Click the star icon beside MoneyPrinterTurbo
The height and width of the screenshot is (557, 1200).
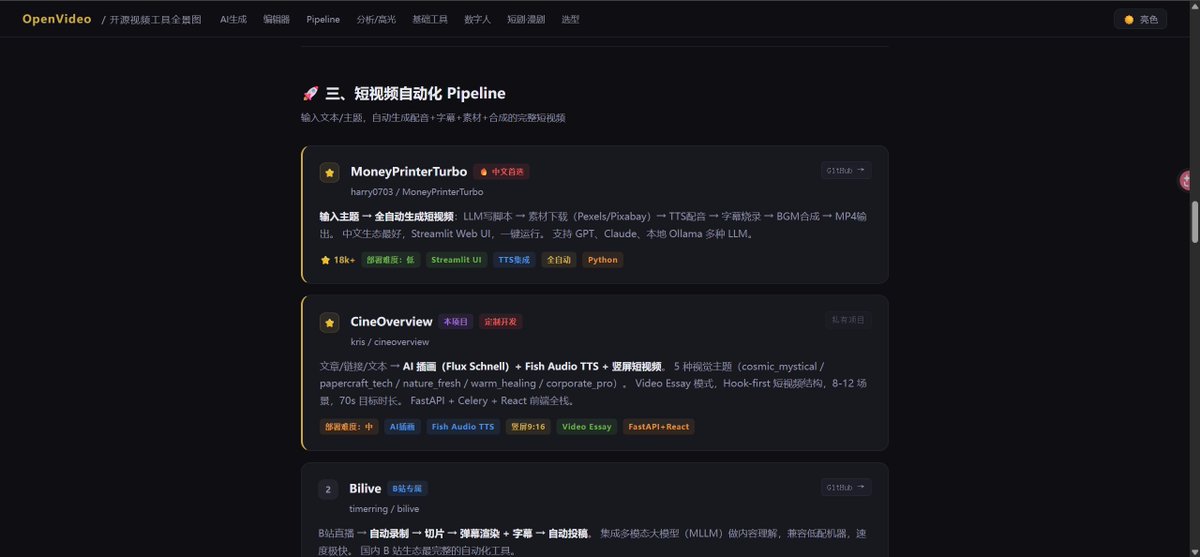pyautogui.click(x=329, y=172)
